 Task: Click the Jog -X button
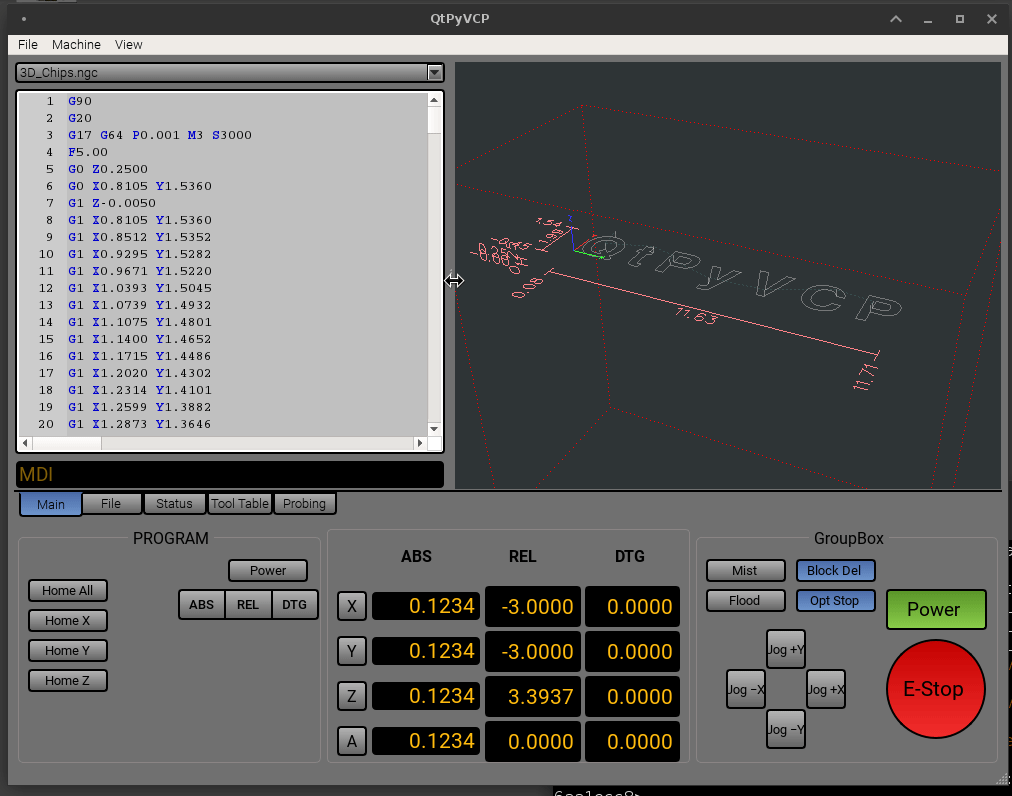746,689
